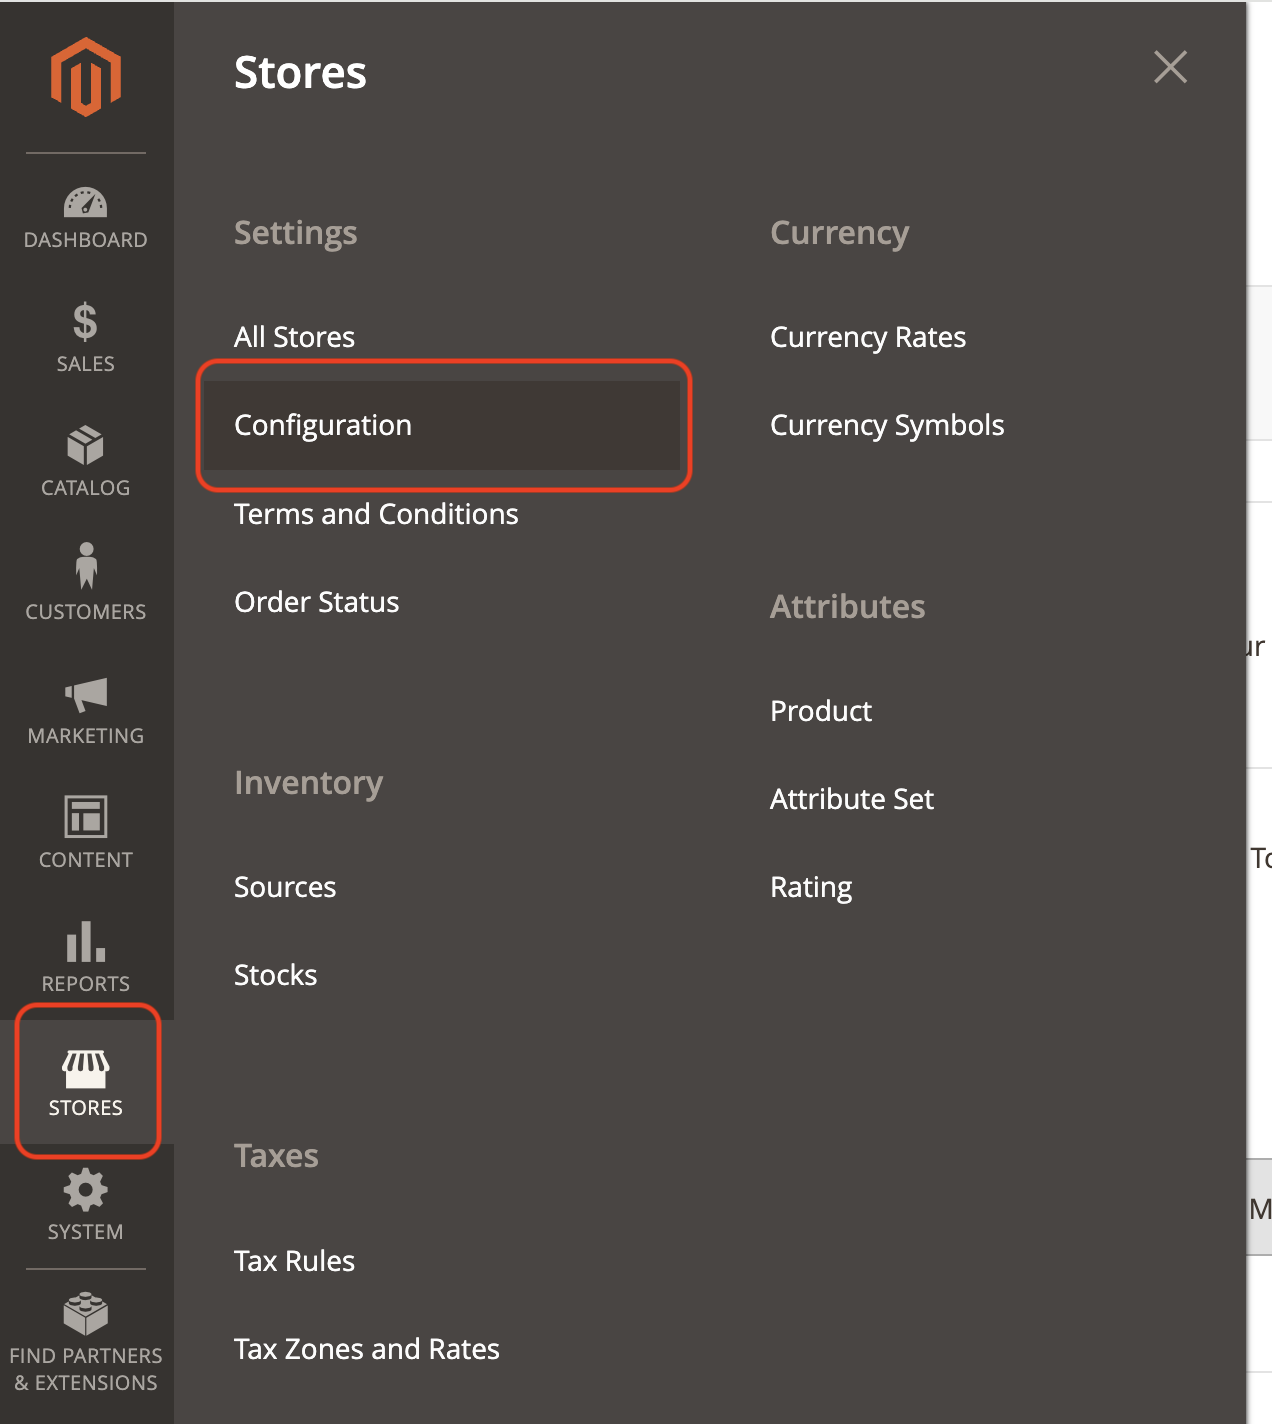Screen dimensions: 1272x1424
Task: View Tax Zones and Rates
Action: (x=366, y=1348)
